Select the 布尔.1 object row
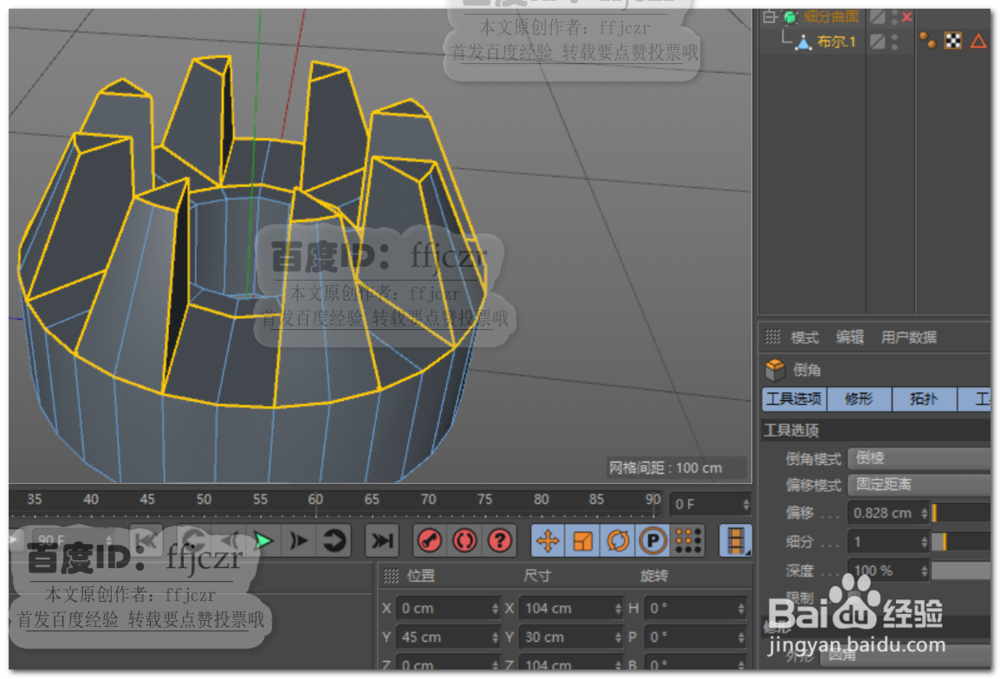 pos(836,42)
